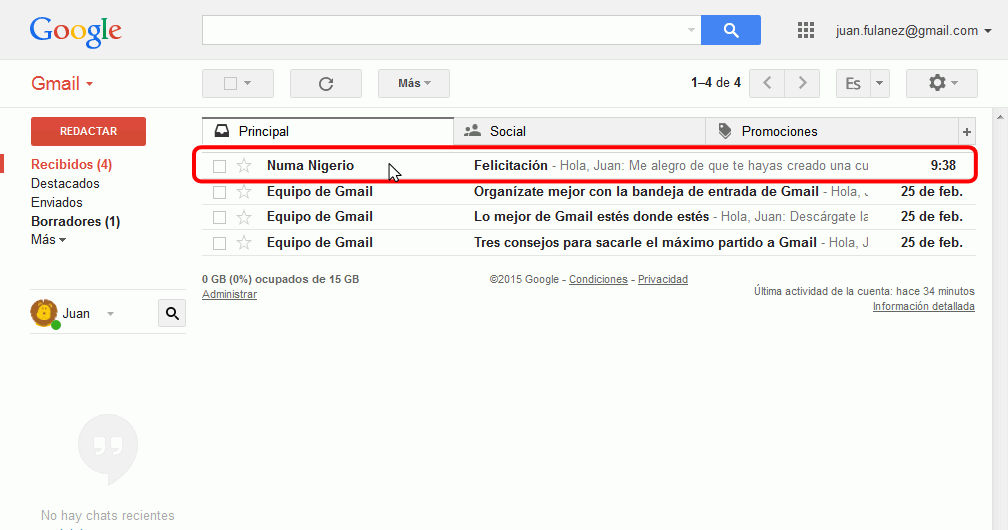The image size is (1008, 530).
Task: Switch to the Principal tab
Action: 328,131
